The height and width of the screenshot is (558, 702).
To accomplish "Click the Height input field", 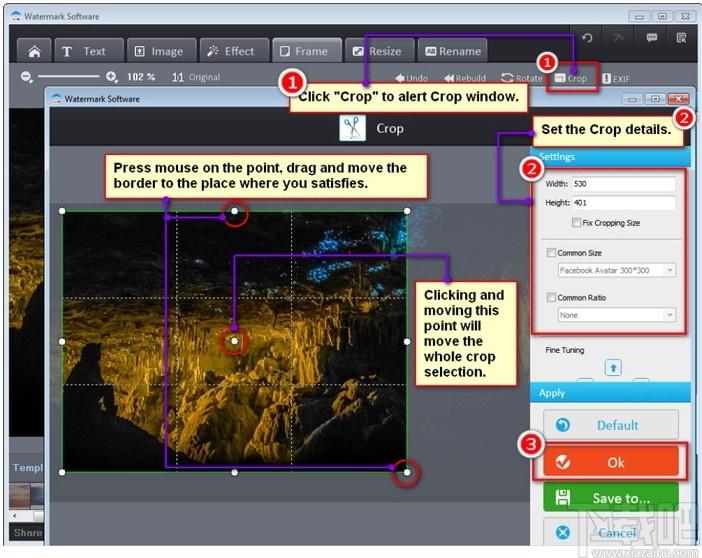I will click(624, 203).
